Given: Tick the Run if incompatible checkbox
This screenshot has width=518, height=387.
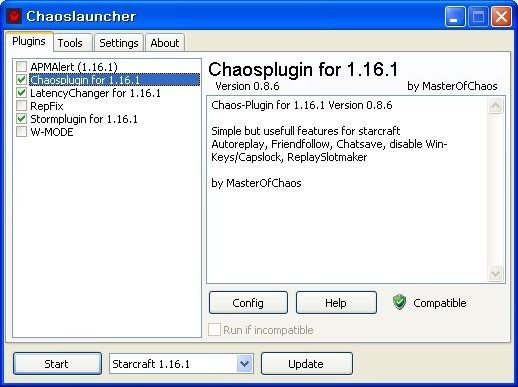Looking at the screenshot, I should coord(214,330).
